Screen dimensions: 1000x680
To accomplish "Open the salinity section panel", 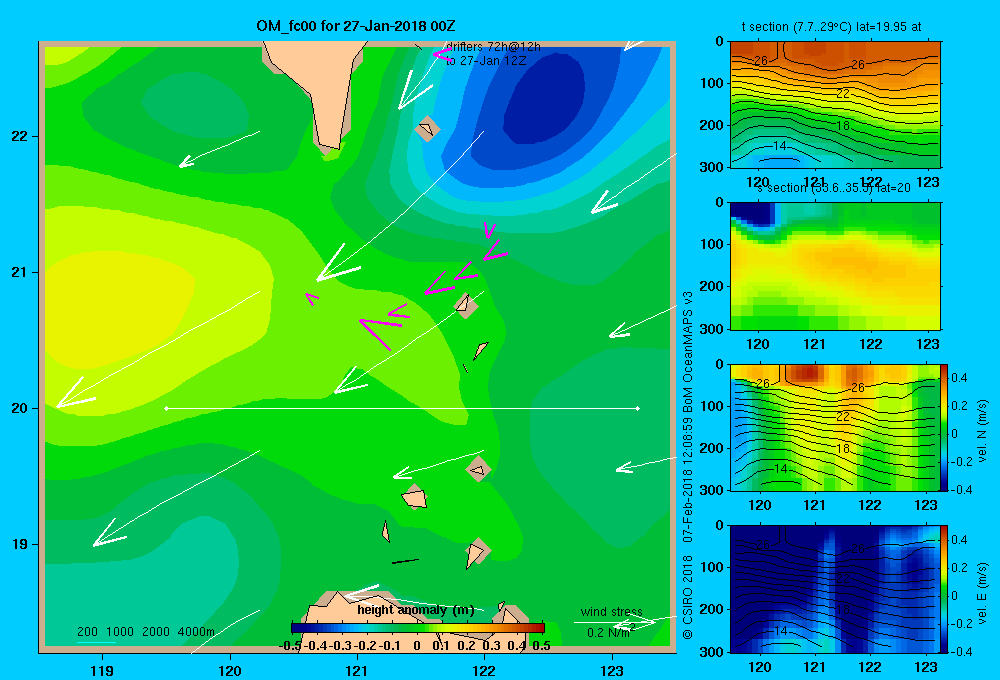I will click(835, 266).
